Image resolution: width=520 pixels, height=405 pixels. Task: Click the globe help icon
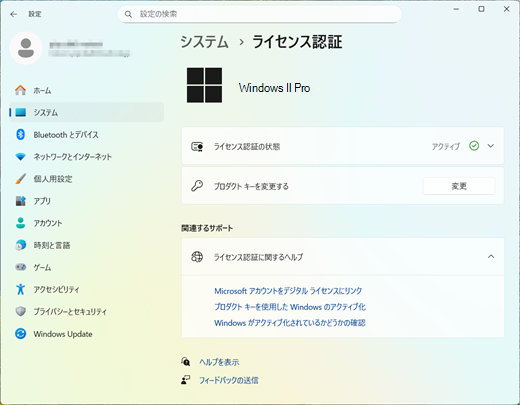pyautogui.click(x=197, y=257)
